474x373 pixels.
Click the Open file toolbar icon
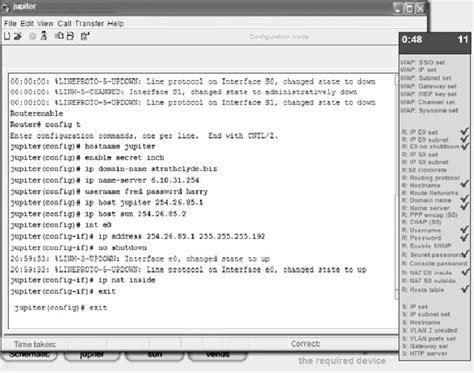pyautogui.click(x=18, y=36)
